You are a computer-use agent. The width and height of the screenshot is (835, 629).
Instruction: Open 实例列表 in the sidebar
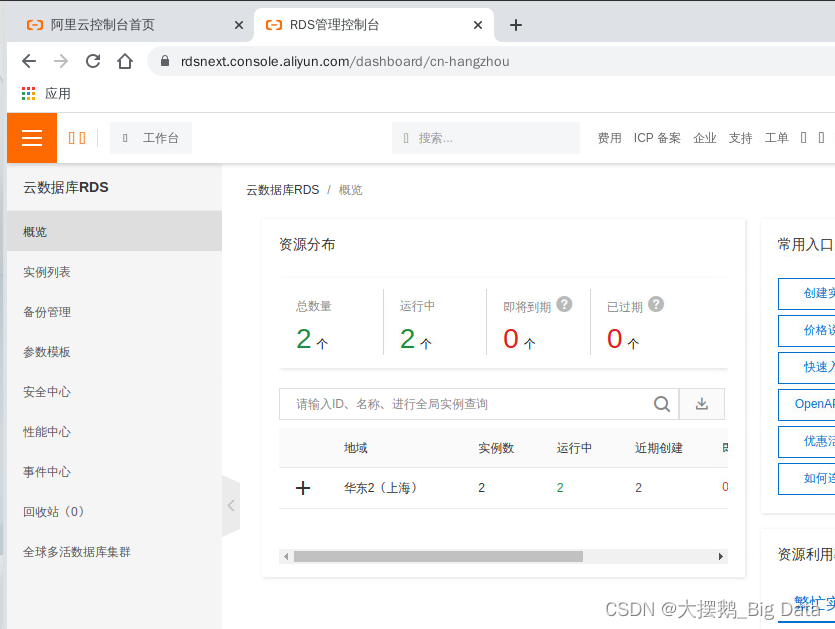click(x=114, y=272)
